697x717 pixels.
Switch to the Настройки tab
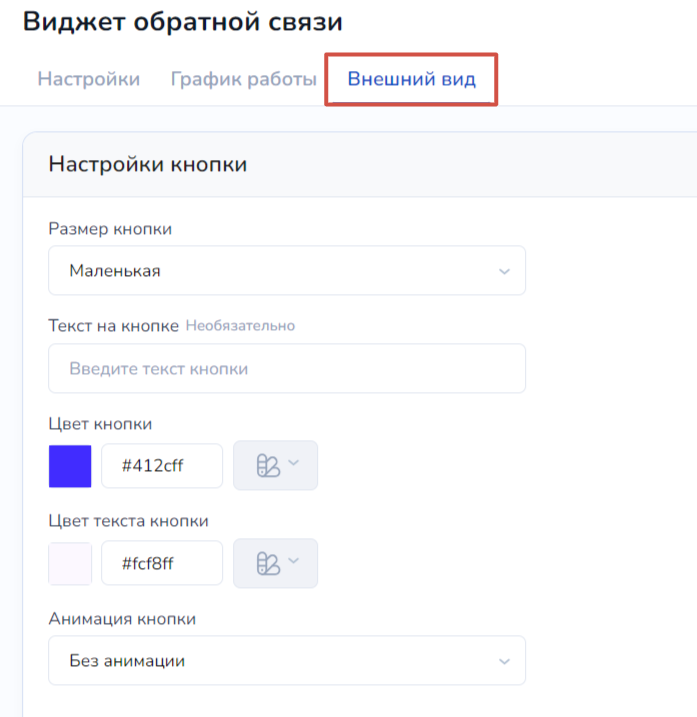89,79
